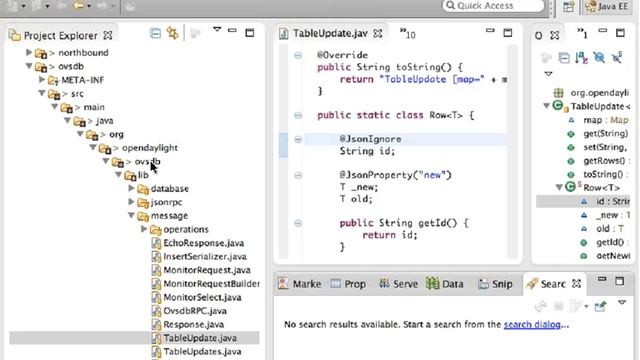Select get(String) method in Outline
Image resolution: width=640 pixels, height=360 pixels.
click(605, 133)
